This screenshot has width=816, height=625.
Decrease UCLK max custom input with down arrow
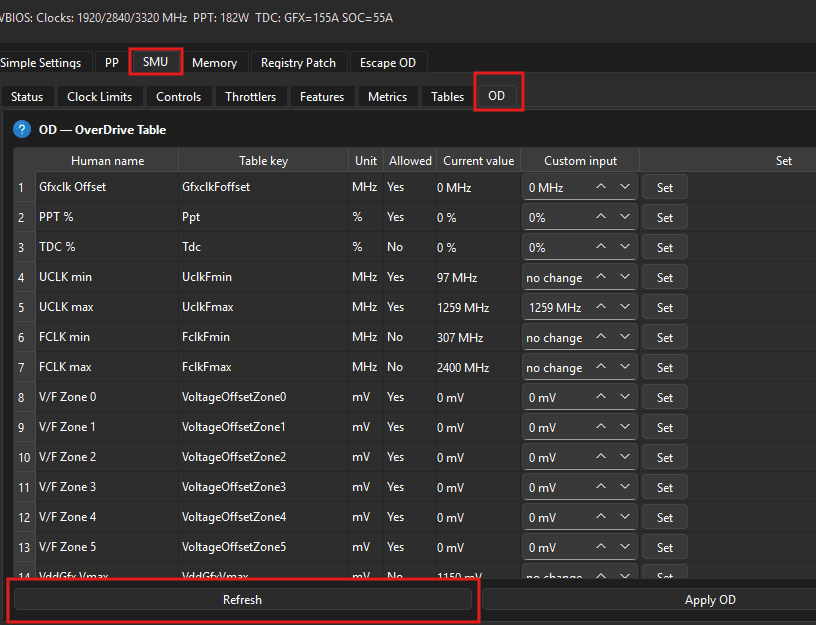click(625, 307)
